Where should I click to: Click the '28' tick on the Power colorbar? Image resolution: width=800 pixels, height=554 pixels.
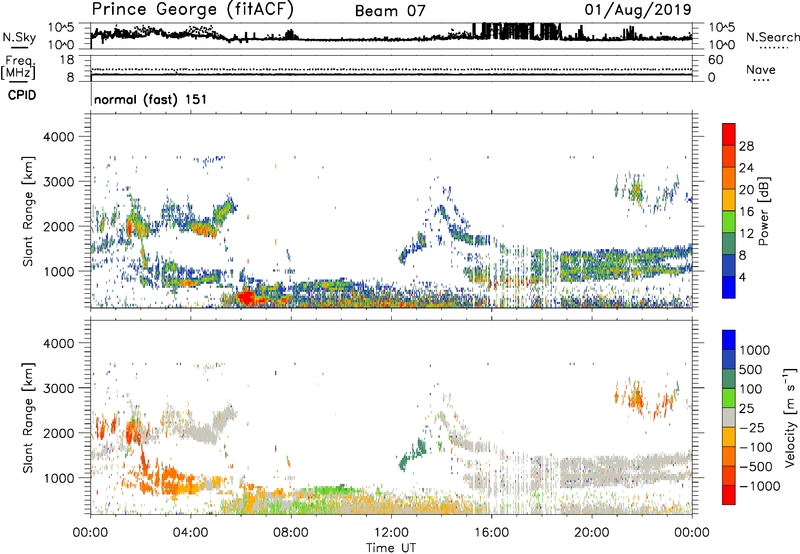746,146
